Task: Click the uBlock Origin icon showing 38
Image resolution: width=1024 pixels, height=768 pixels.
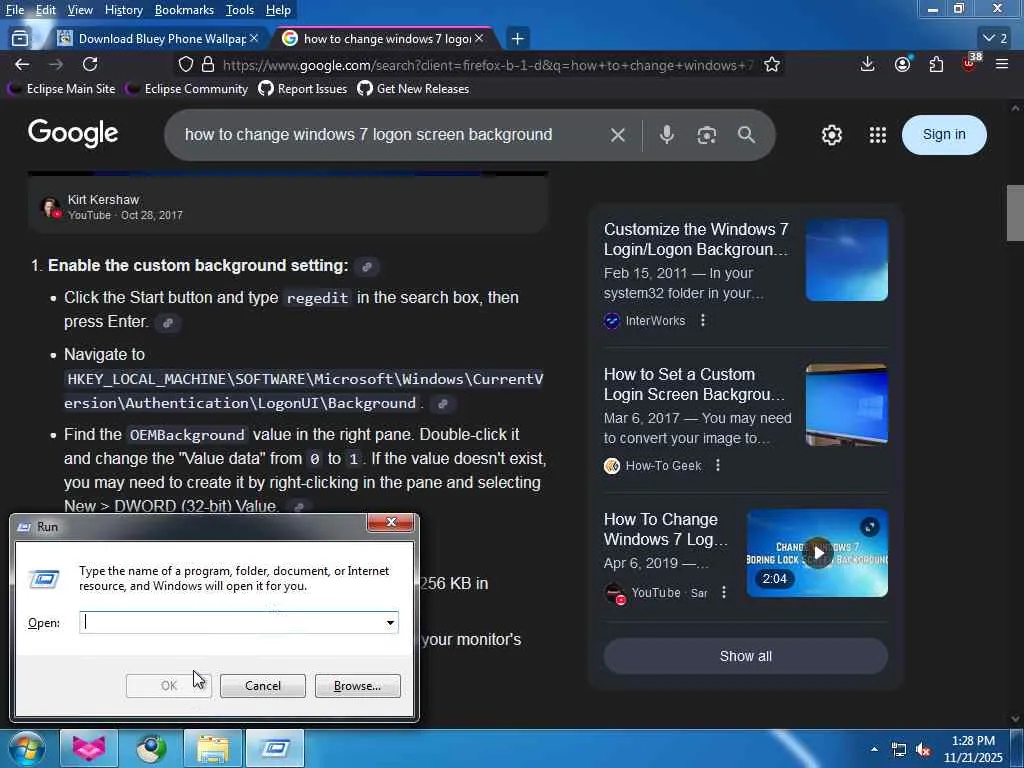Action: click(970, 64)
